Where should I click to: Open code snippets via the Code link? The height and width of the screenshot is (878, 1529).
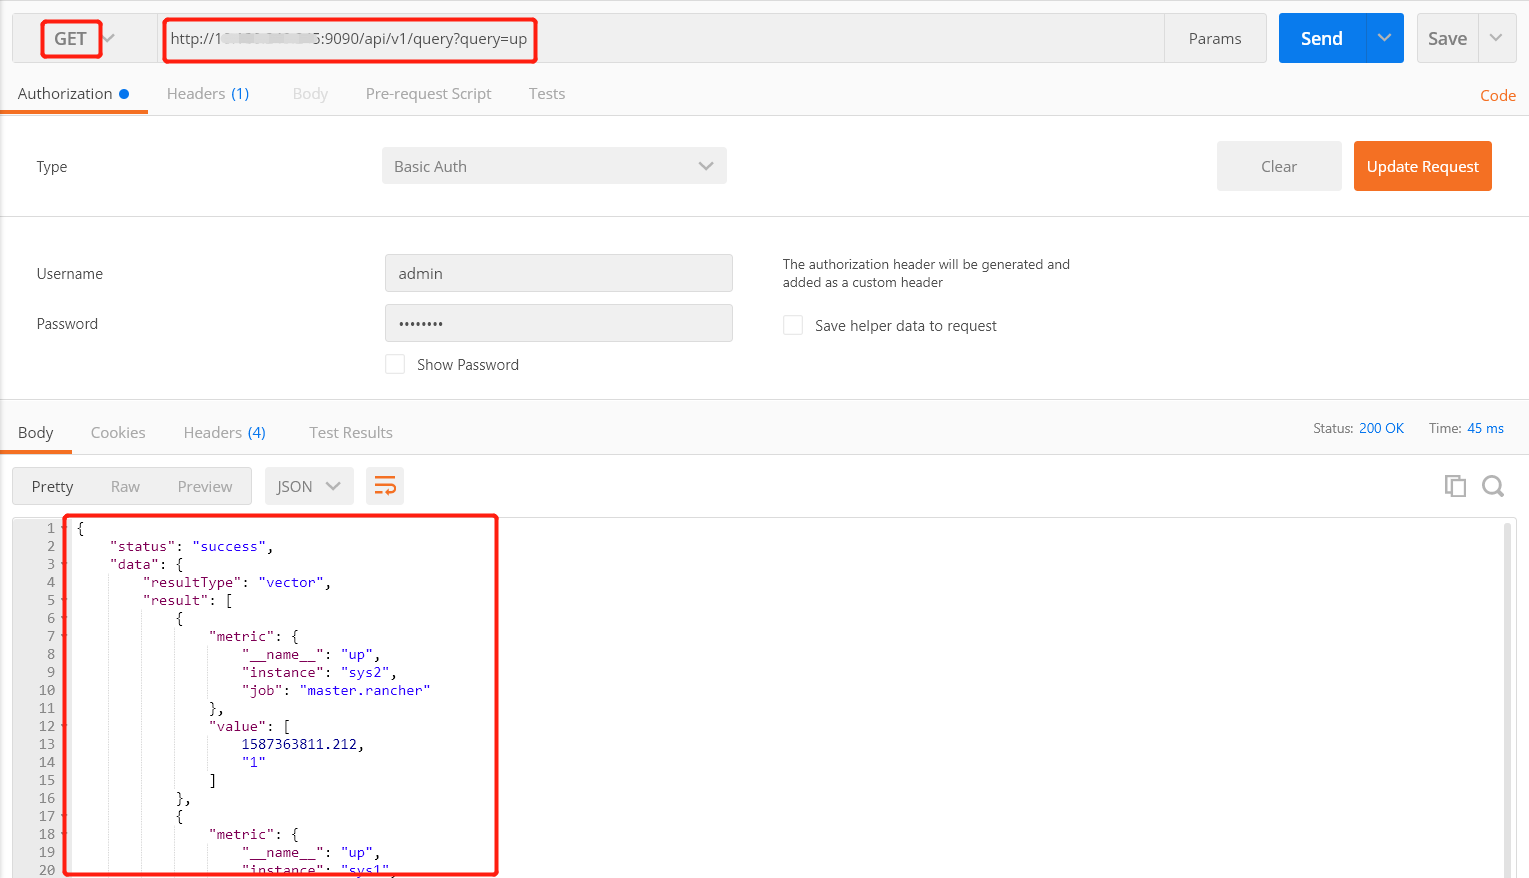point(1497,95)
